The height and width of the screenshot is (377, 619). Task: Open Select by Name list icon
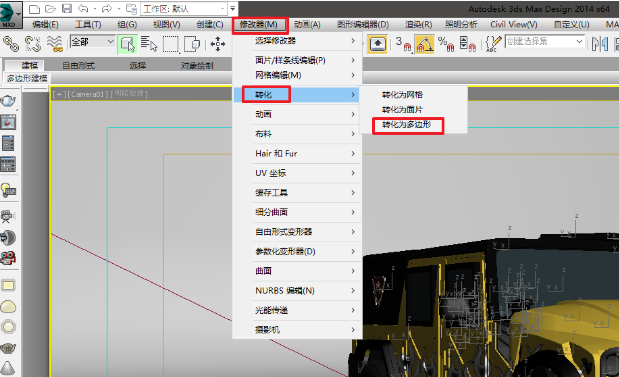coord(149,44)
